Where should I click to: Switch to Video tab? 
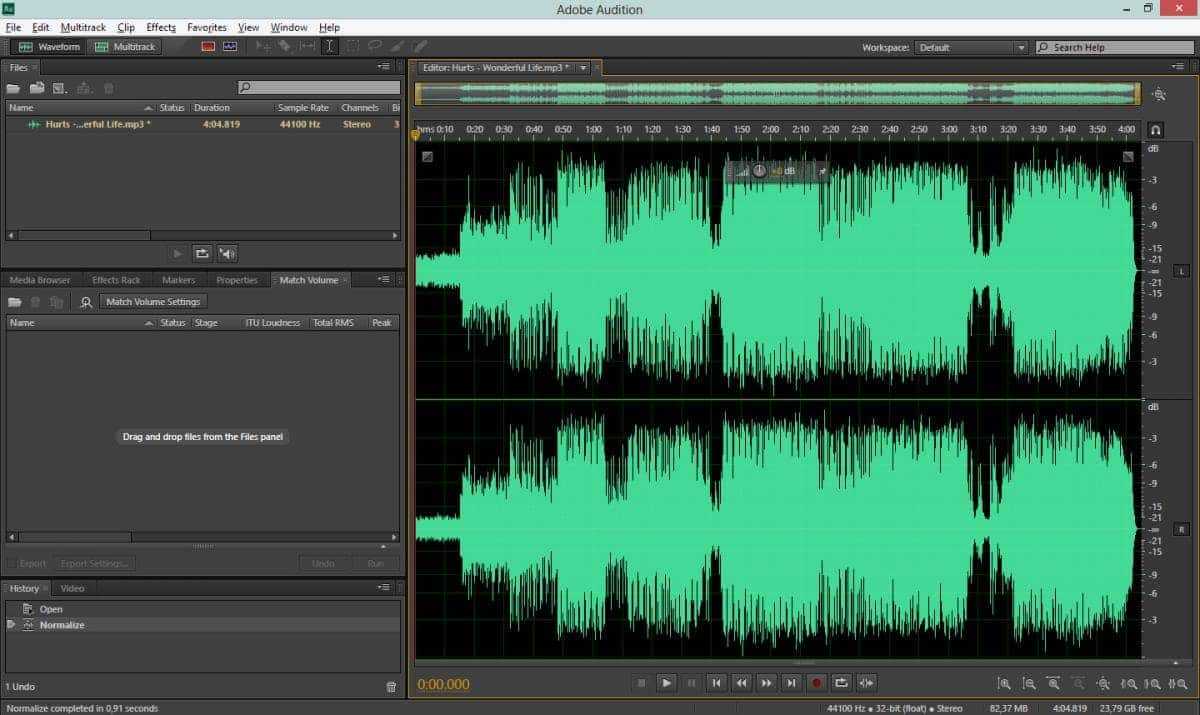tap(73, 588)
